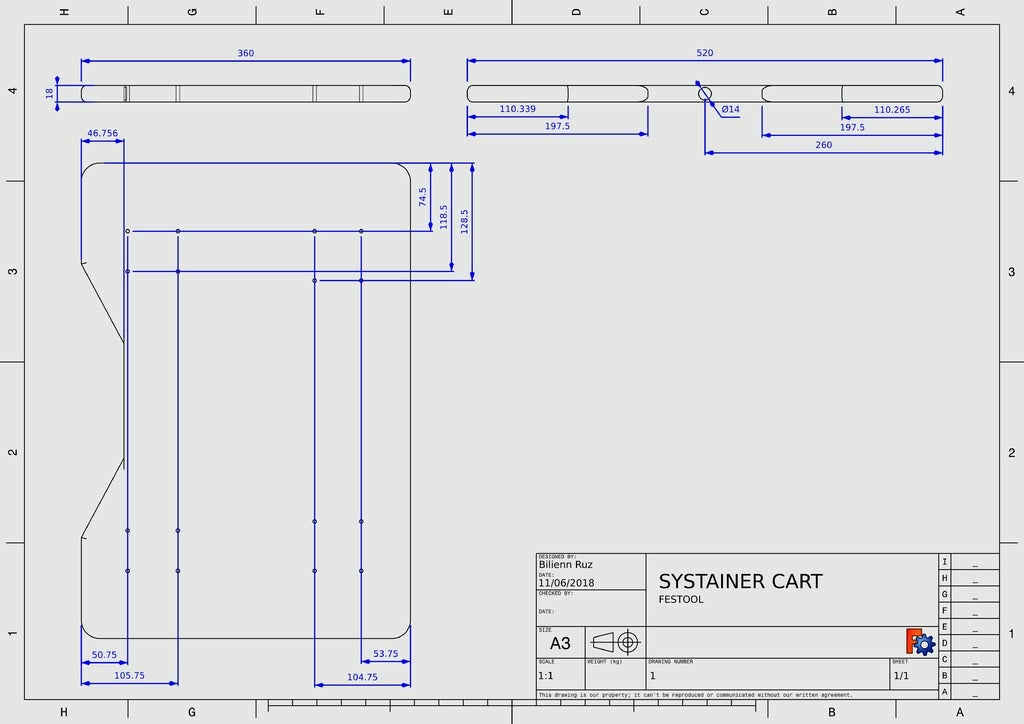The width and height of the screenshot is (1024, 724).
Task: Select the 50.75 dimension value
Action: pyautogui.click(x=104, y=655)
